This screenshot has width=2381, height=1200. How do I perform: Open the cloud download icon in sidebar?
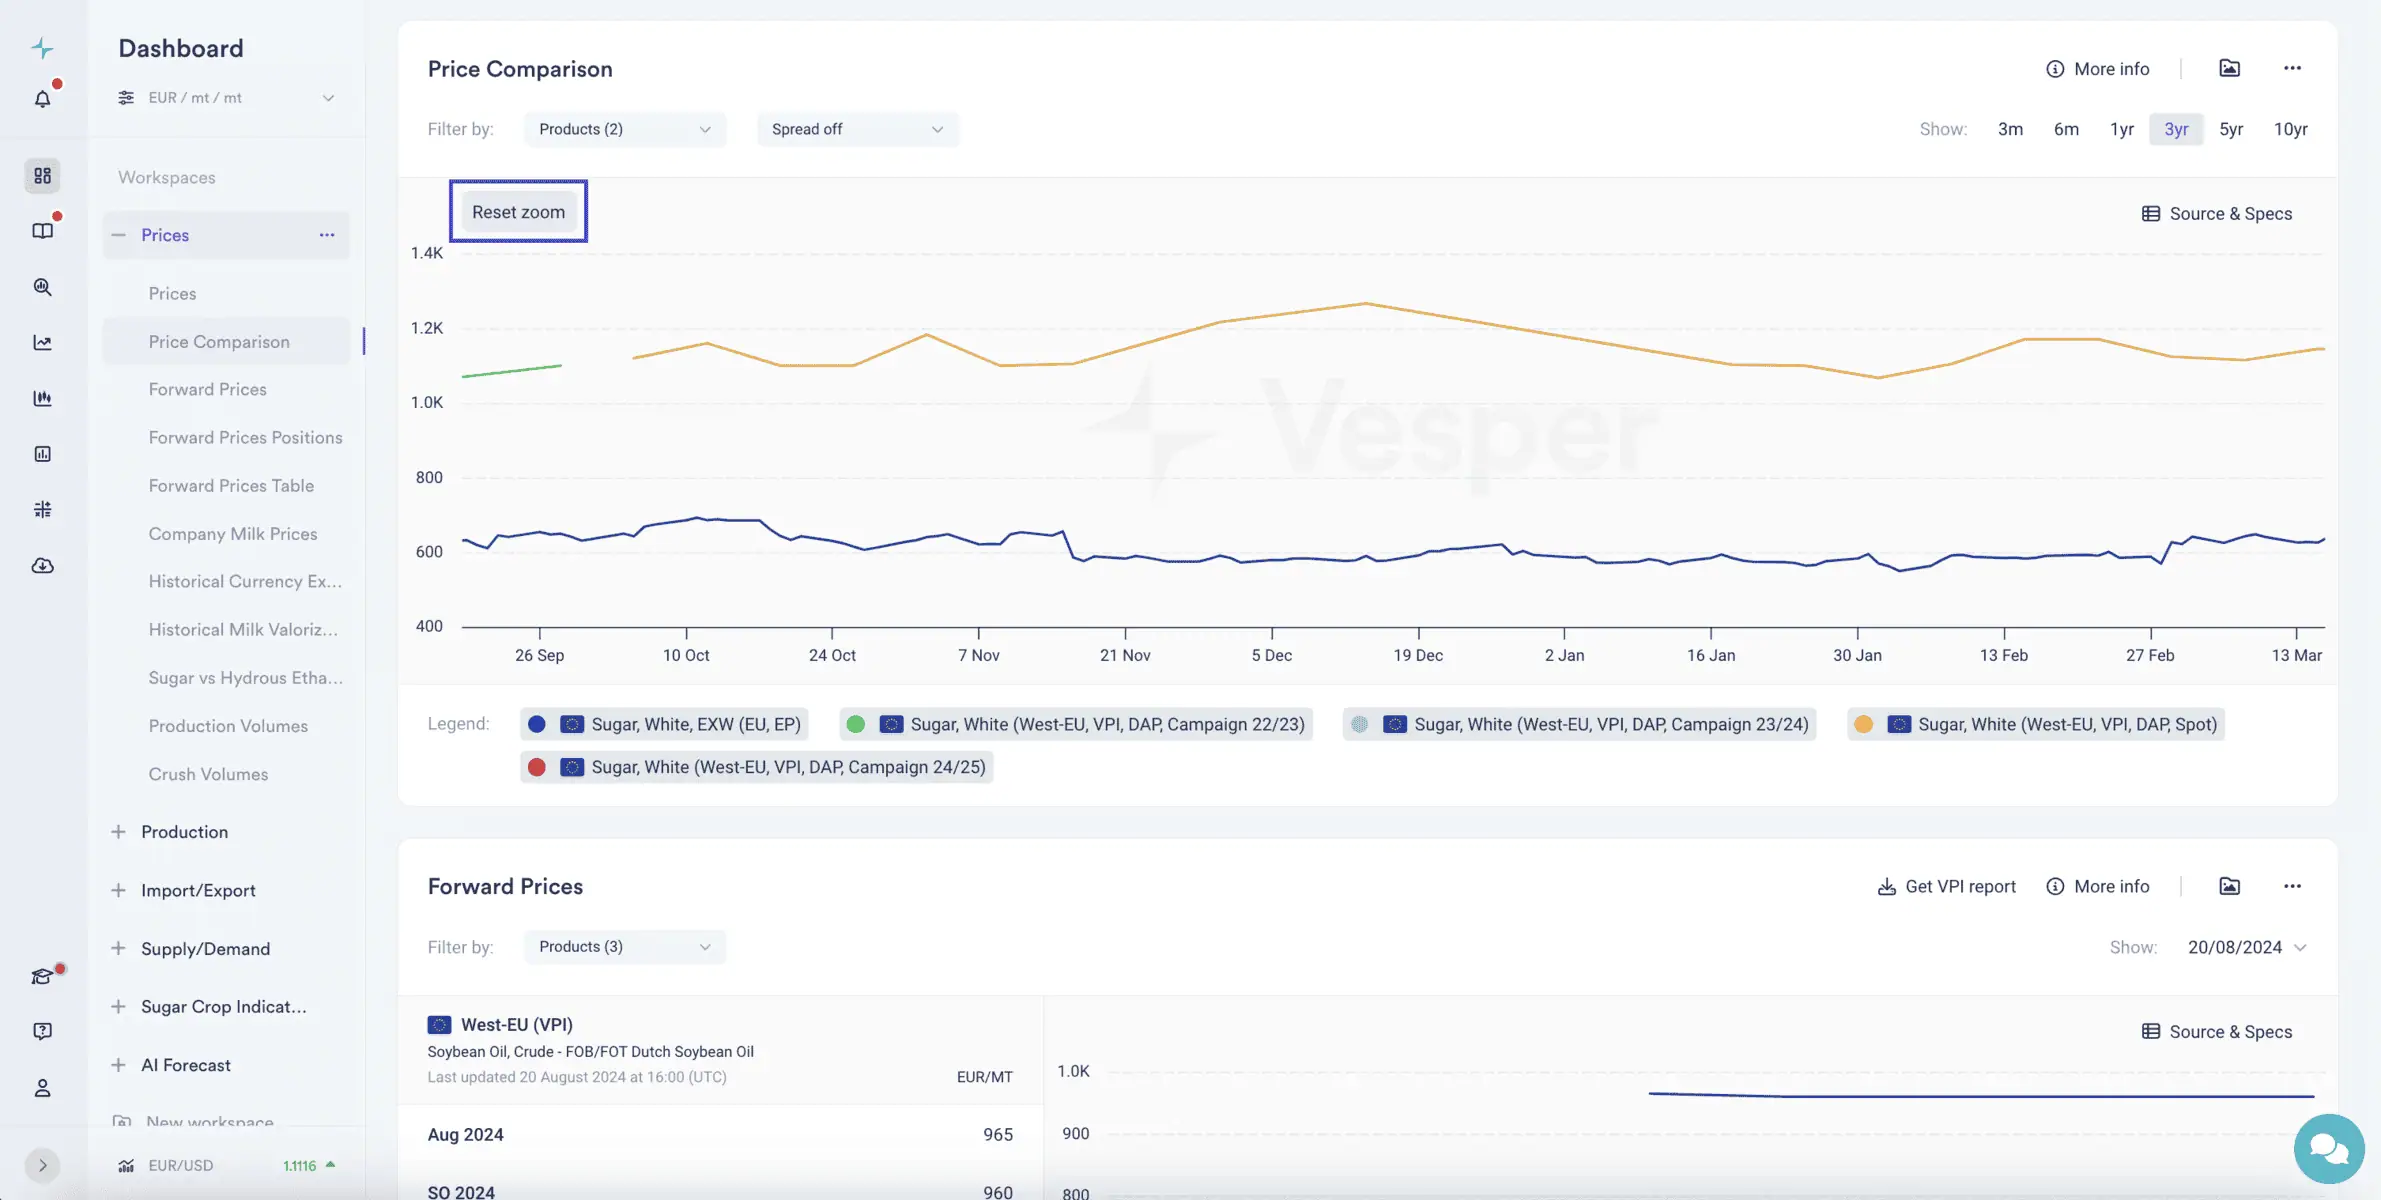point(42,566)
